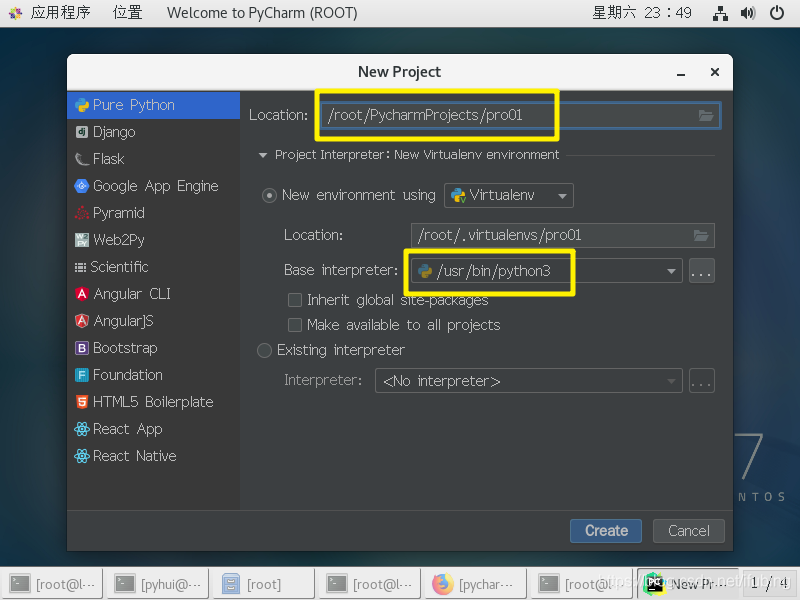800x600 pixels.
Task: Browse folder for project Location
Action: 706,115
